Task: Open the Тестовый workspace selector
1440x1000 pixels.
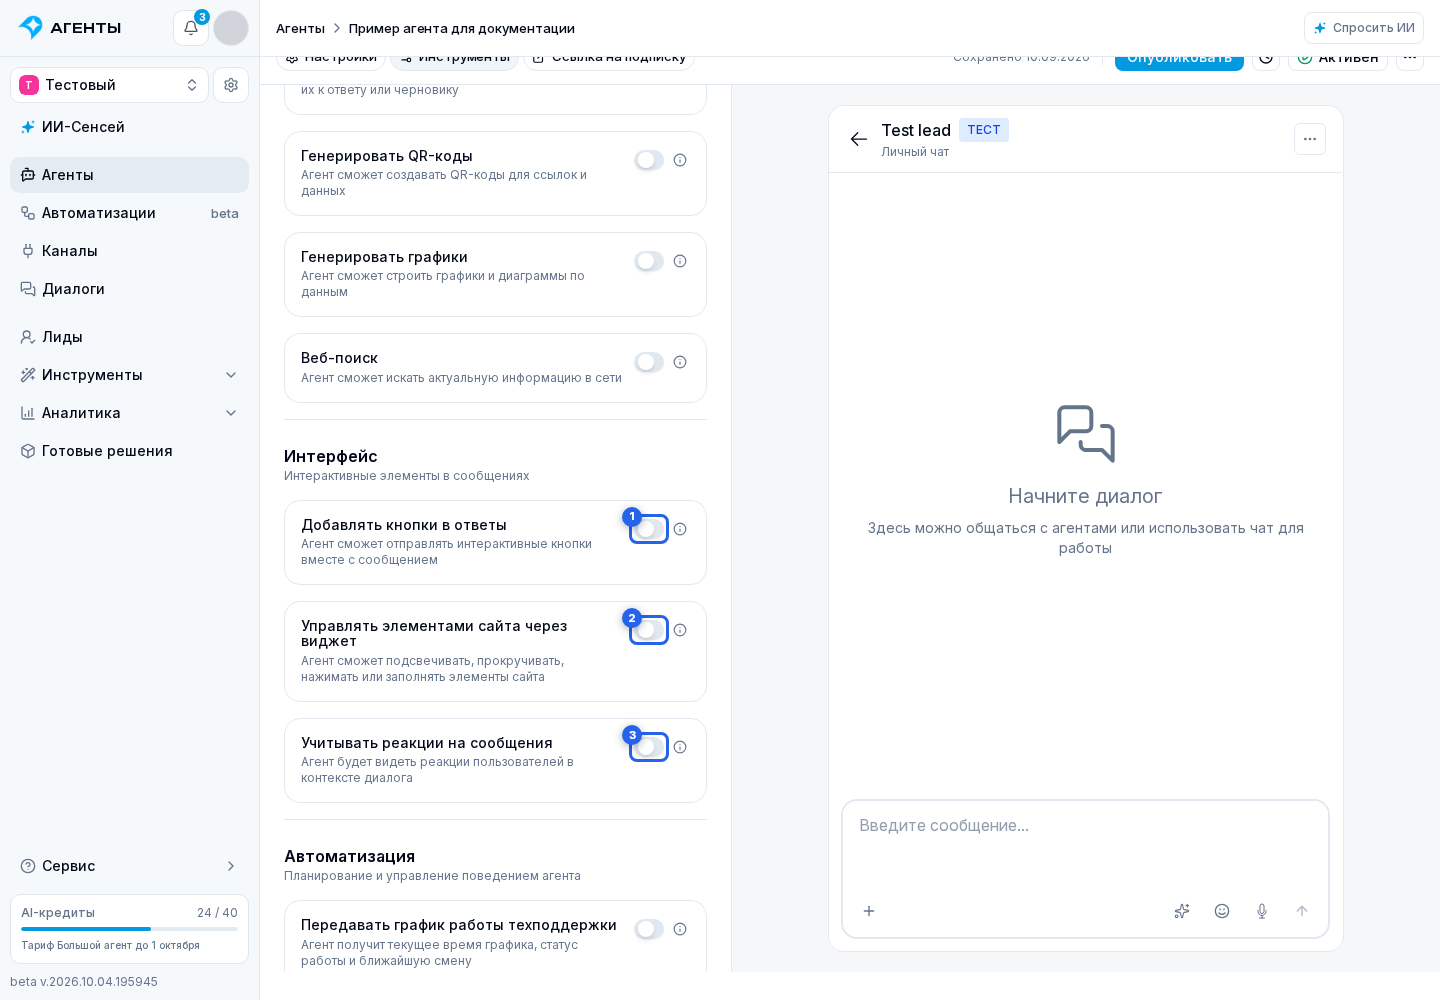Action: point(109,85)
